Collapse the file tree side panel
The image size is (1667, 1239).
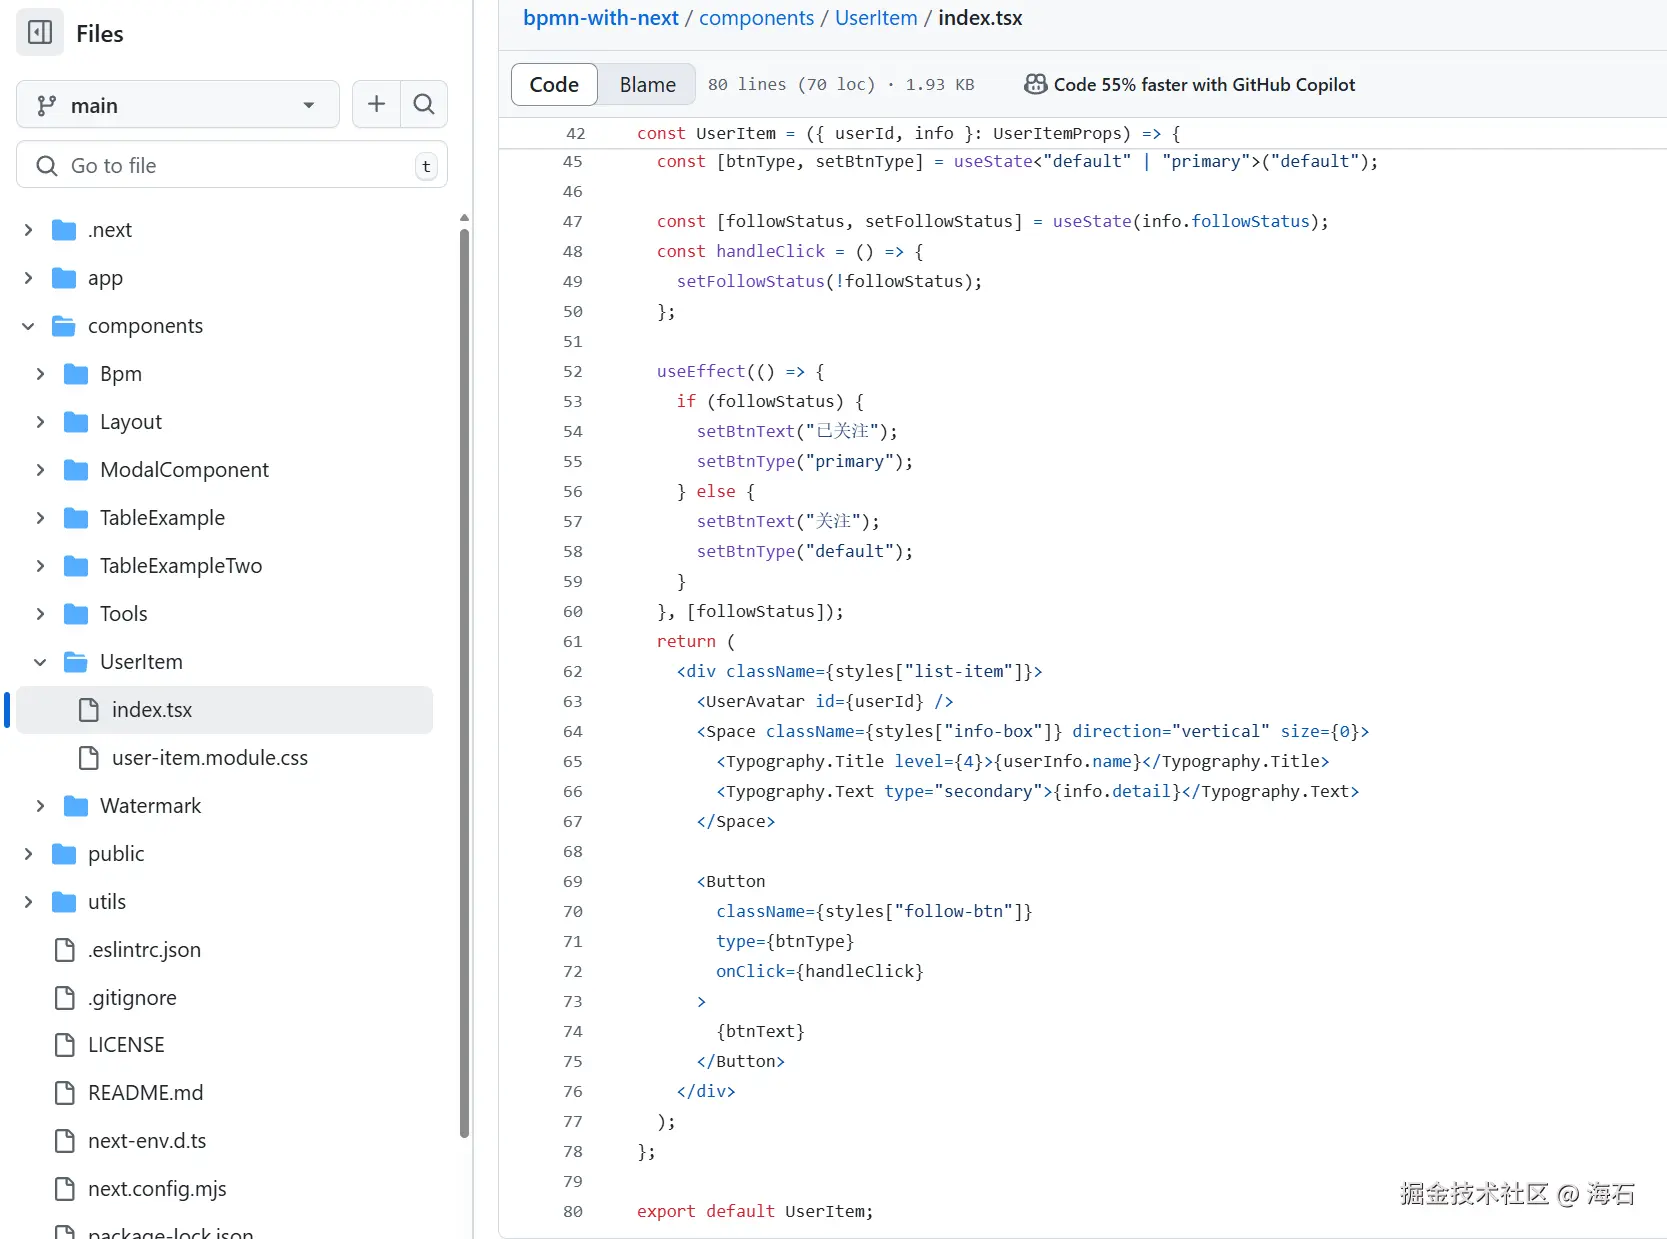(40, 33)
